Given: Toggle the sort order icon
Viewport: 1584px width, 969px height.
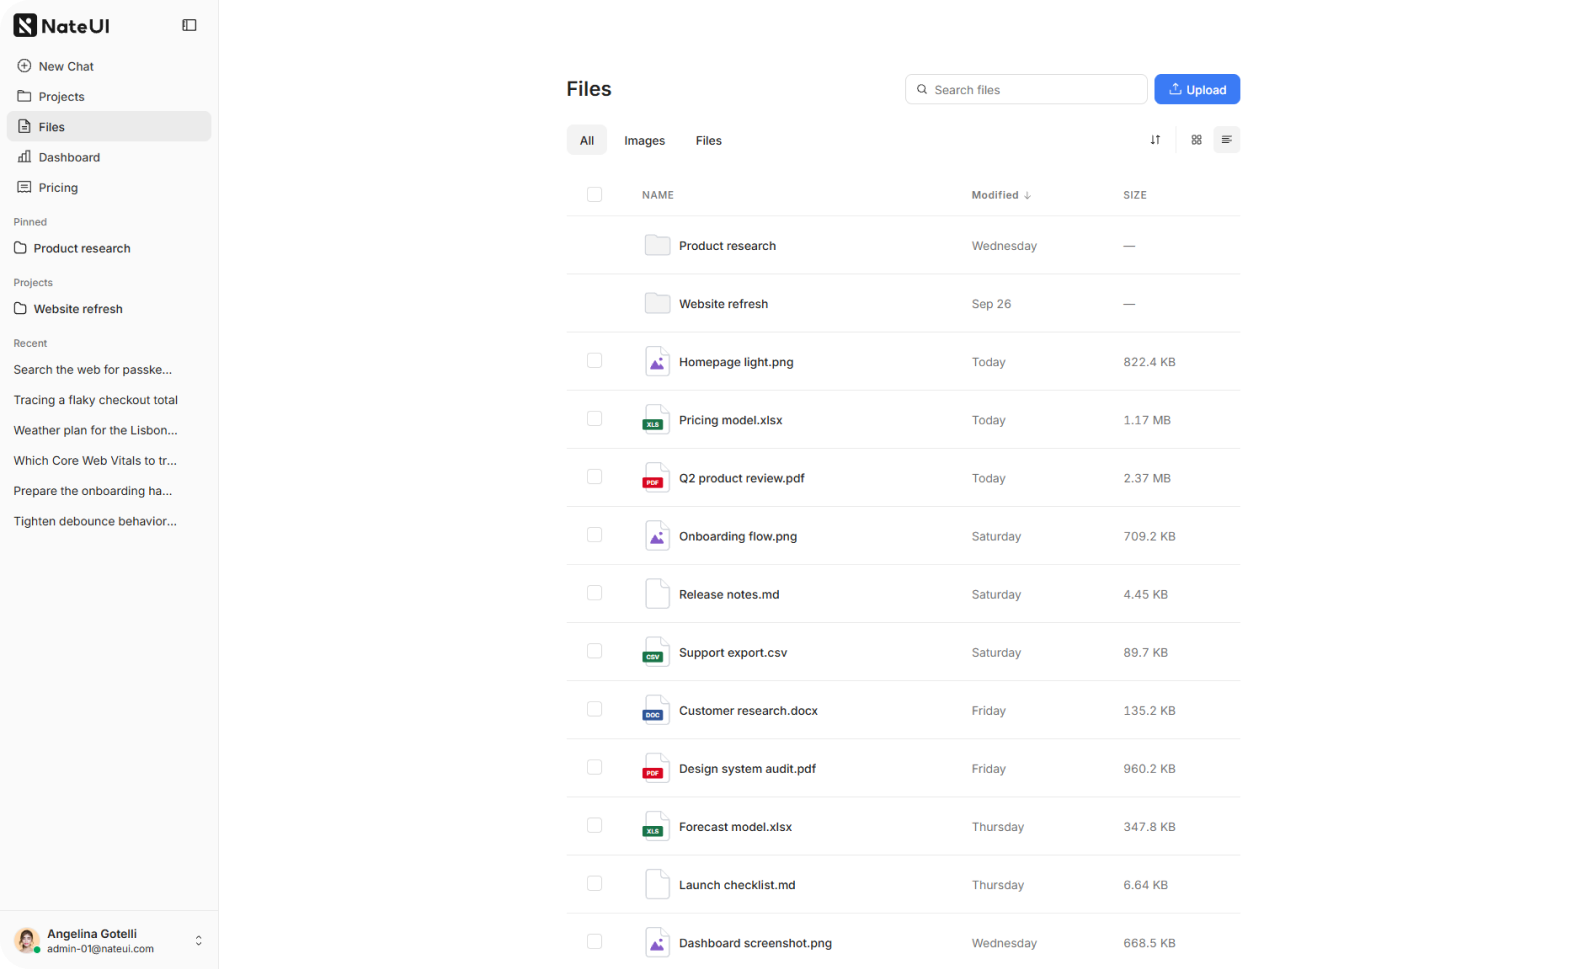Looking at the screenshot, I should [x=1155, y=140].
